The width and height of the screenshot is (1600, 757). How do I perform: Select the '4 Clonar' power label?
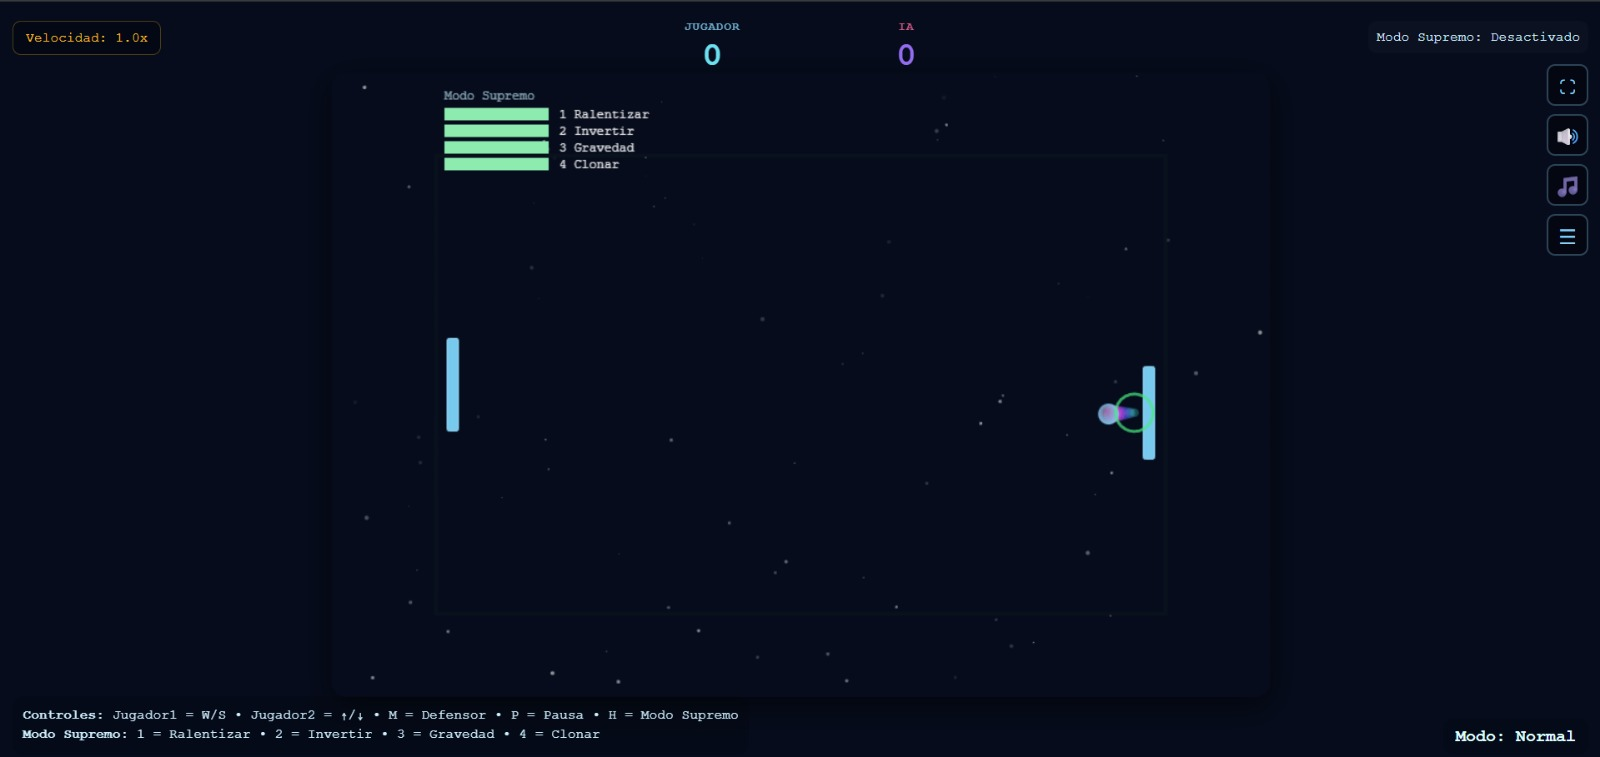(589, 165)
